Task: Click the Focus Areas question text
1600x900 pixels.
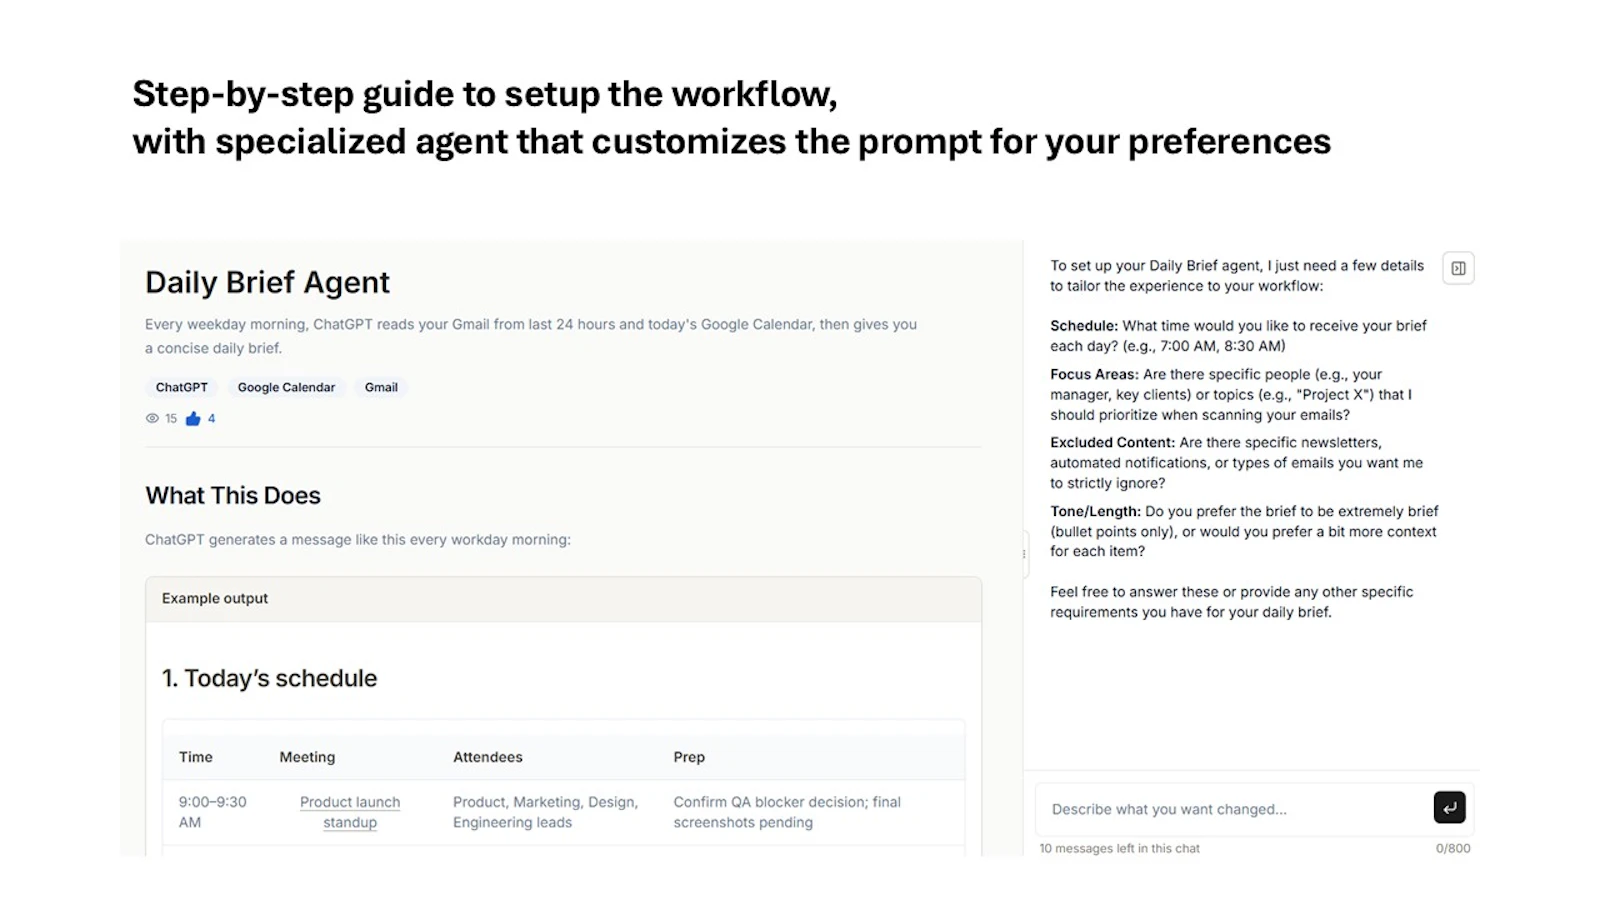Action: (x=1231, y=394)
